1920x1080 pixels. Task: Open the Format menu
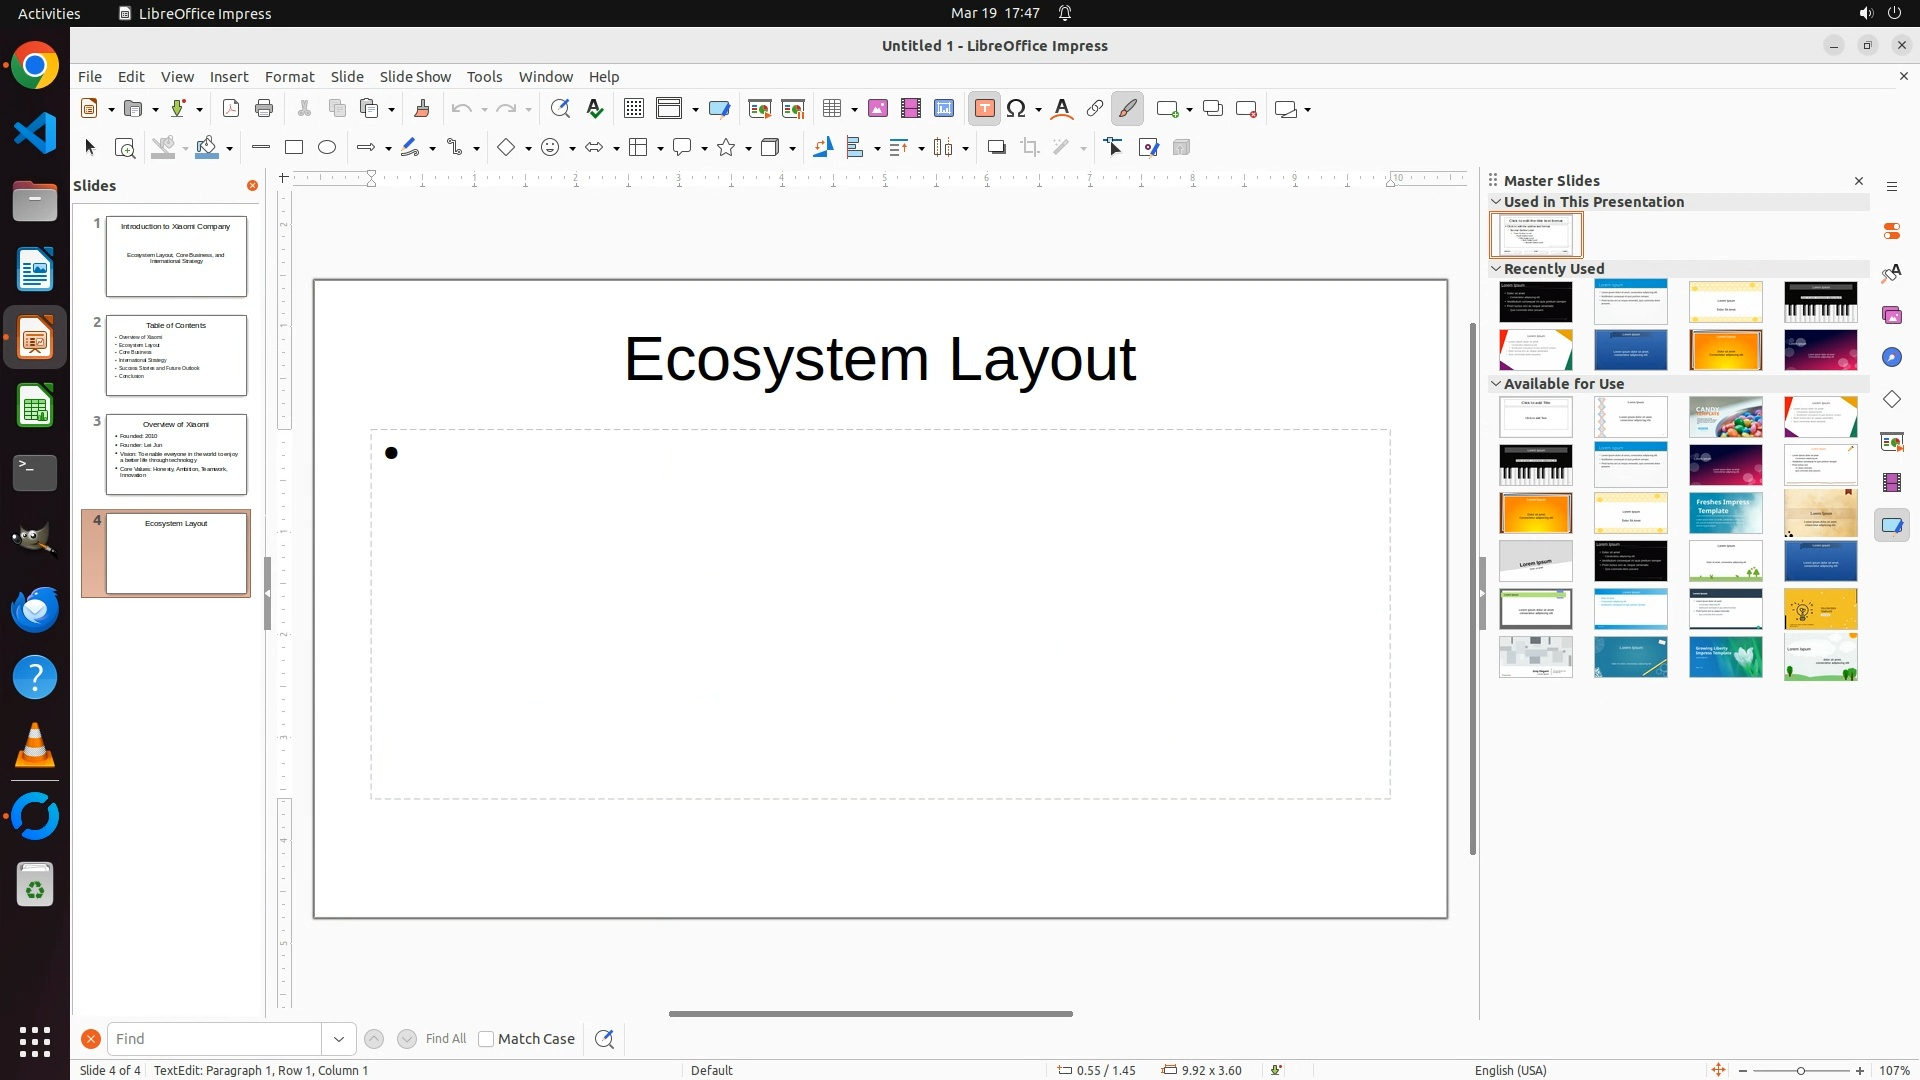click(289, 77)
